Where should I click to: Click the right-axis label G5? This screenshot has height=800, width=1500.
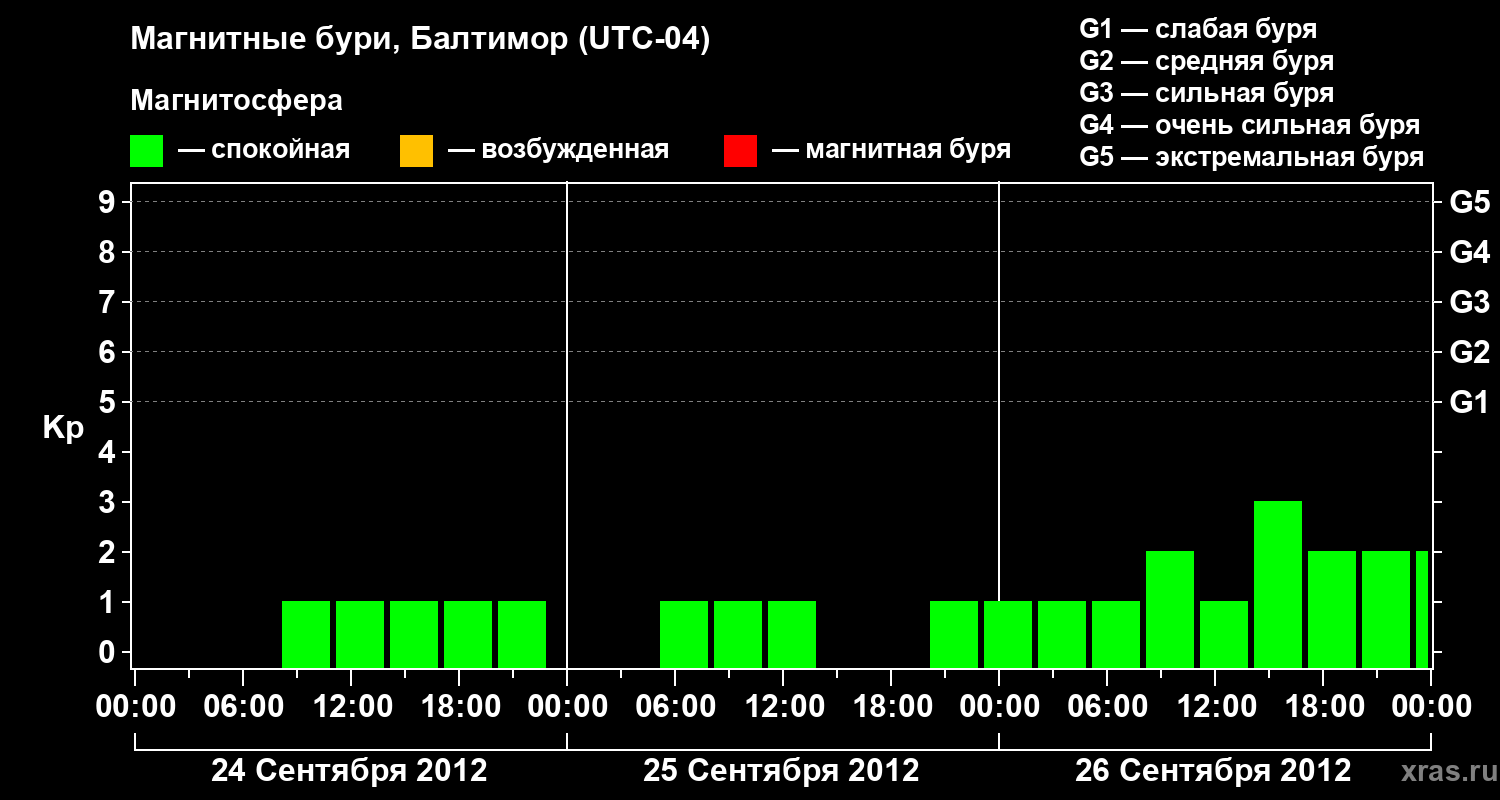click(x=1469, y=202)
